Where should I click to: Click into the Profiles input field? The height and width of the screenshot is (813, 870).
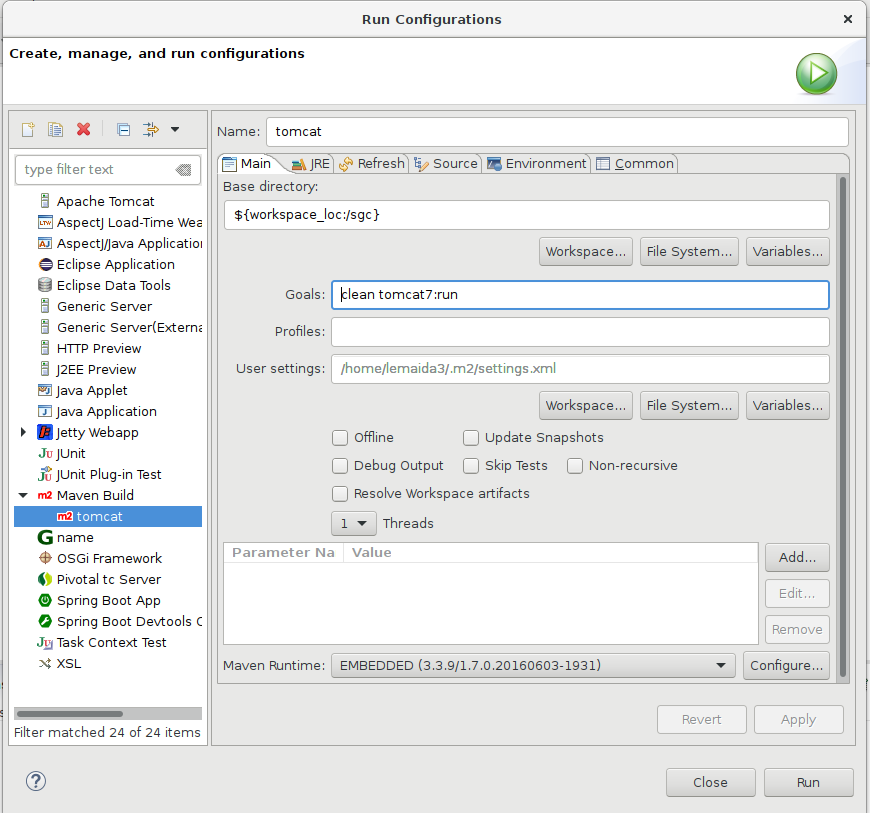(580, 332)
